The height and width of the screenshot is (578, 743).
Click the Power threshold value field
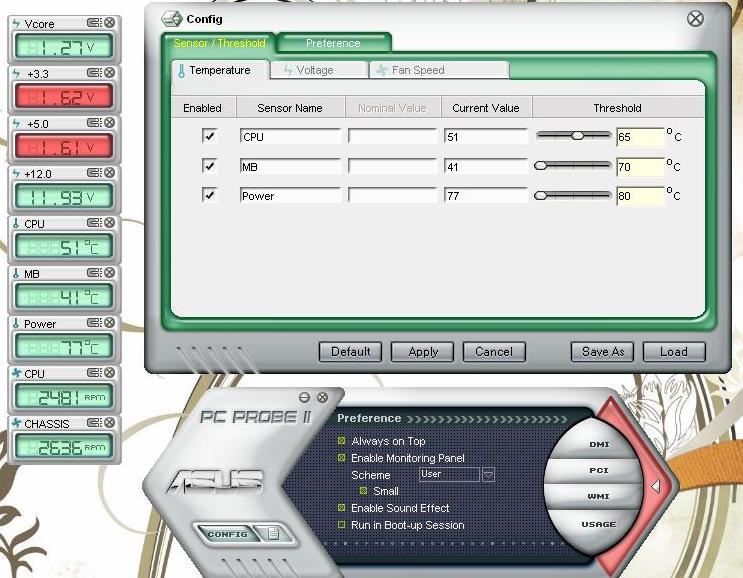pos(639,196)
